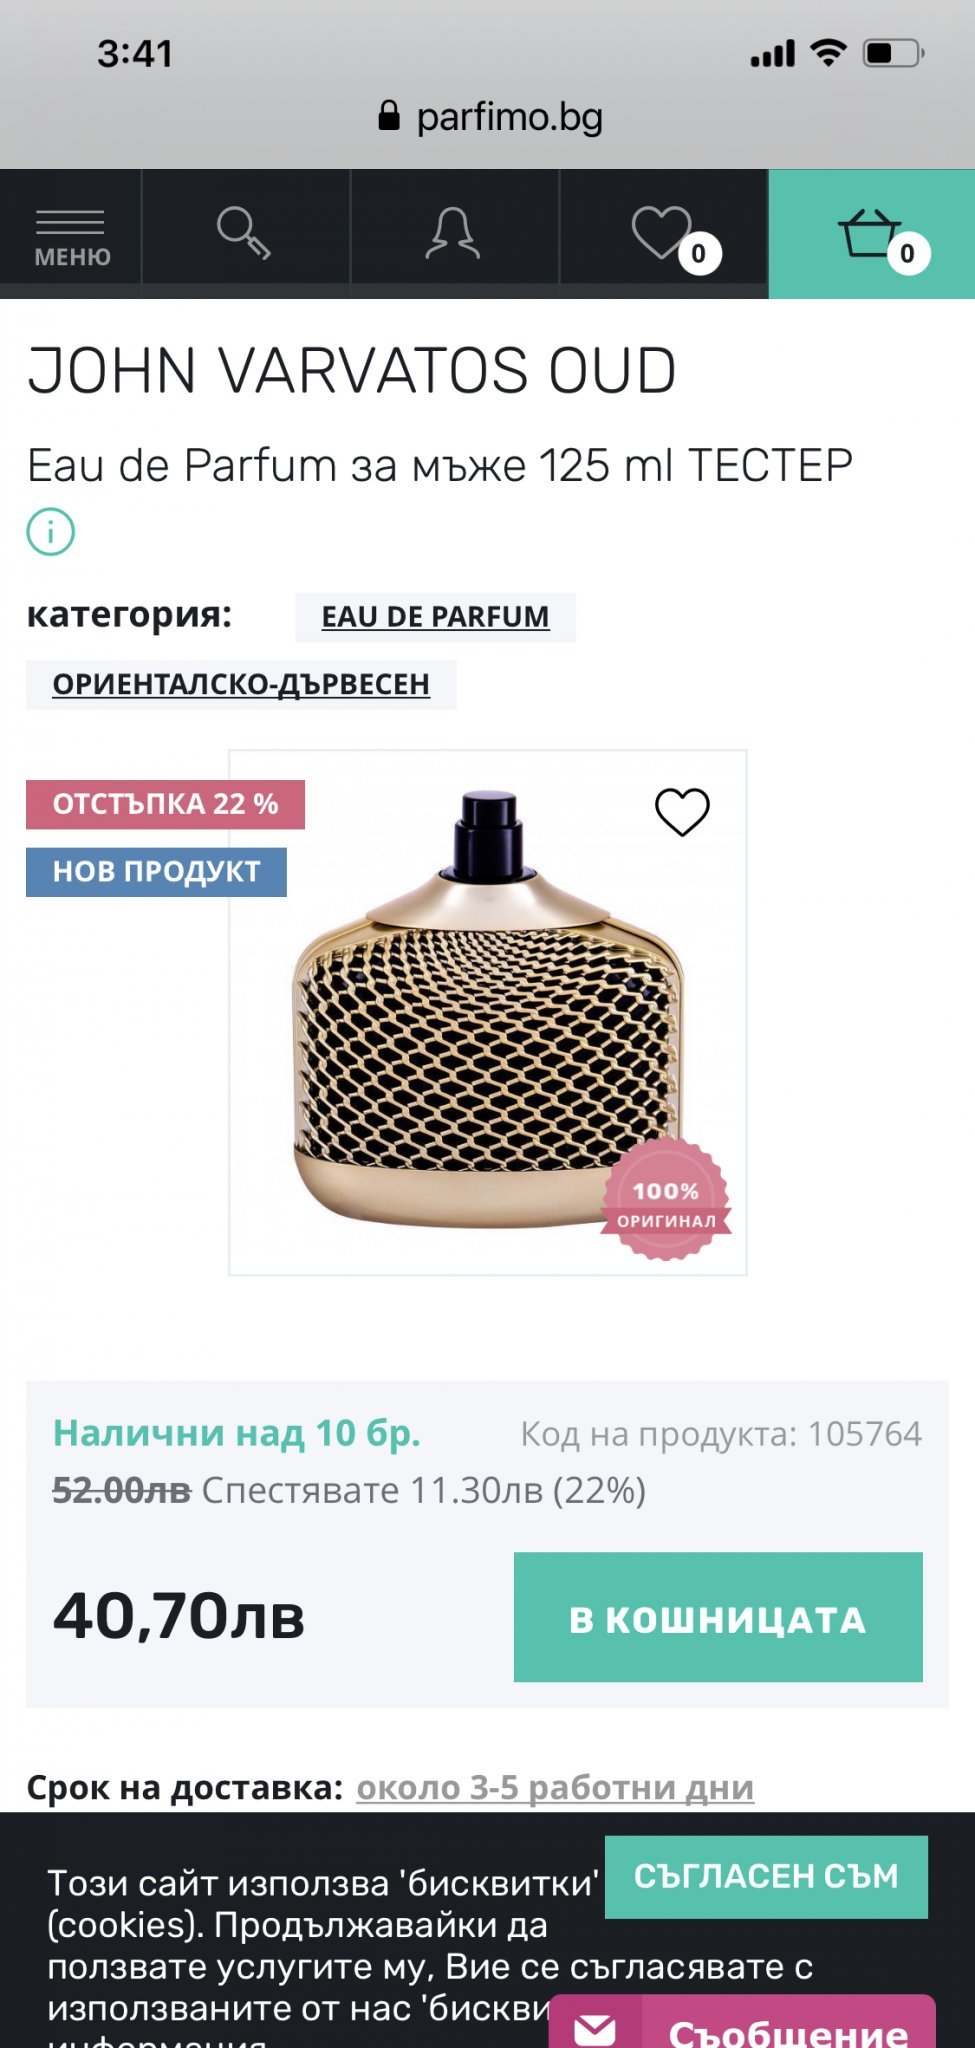Open the wishlist heart in header
The image size is (975, 2048).
pyautogui.click(x=664, y=234)
